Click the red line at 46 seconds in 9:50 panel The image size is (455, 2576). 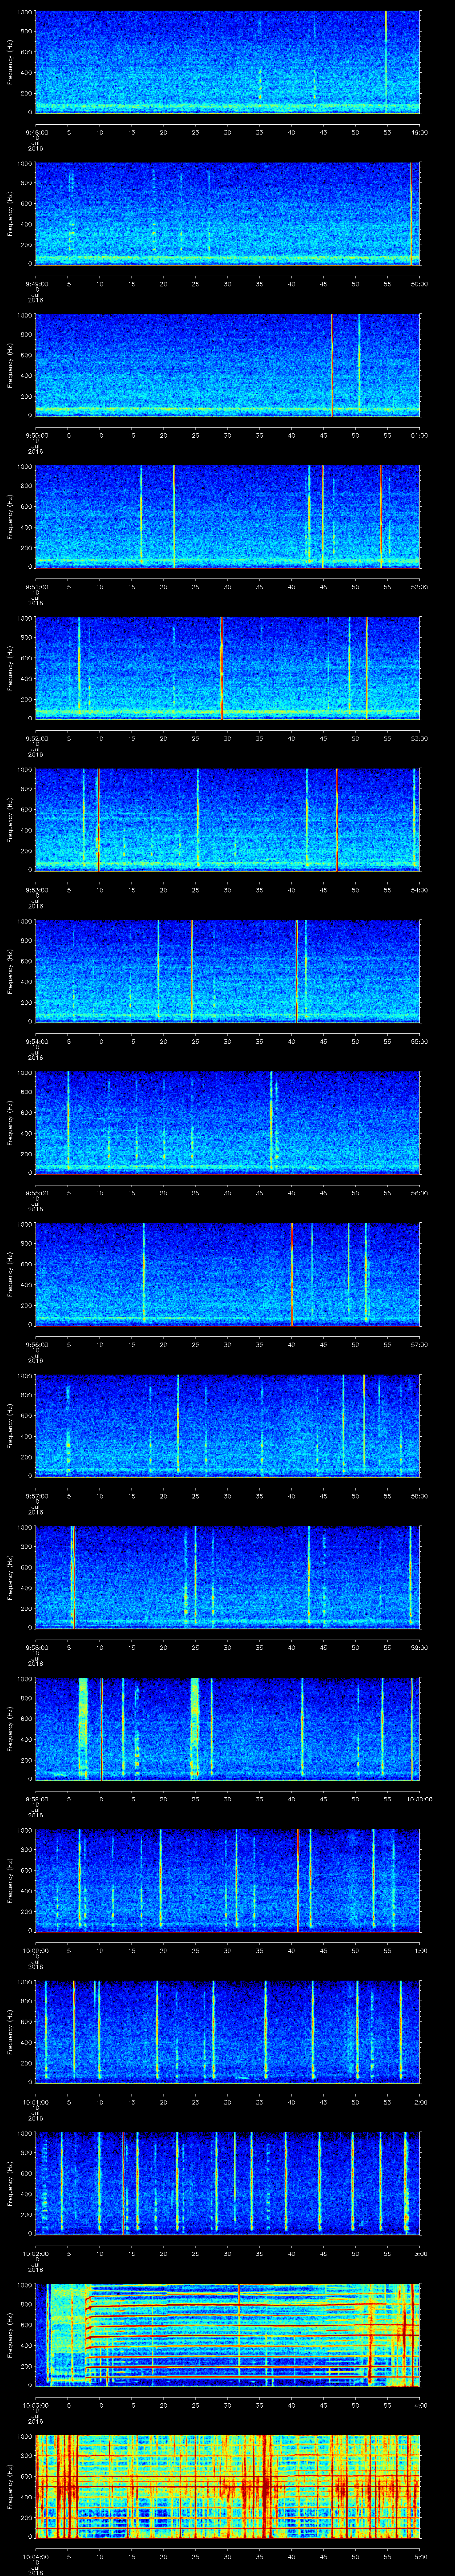pos(332,364)
